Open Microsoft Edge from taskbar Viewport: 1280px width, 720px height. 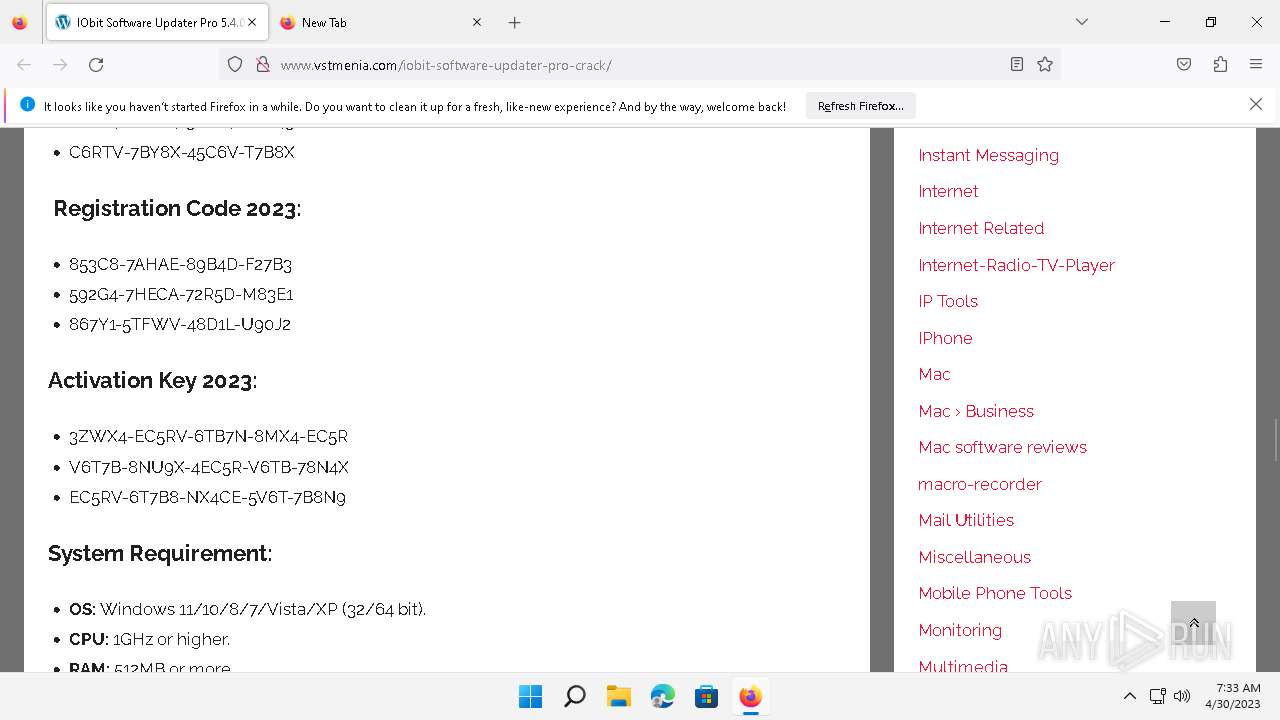(662, 696)
